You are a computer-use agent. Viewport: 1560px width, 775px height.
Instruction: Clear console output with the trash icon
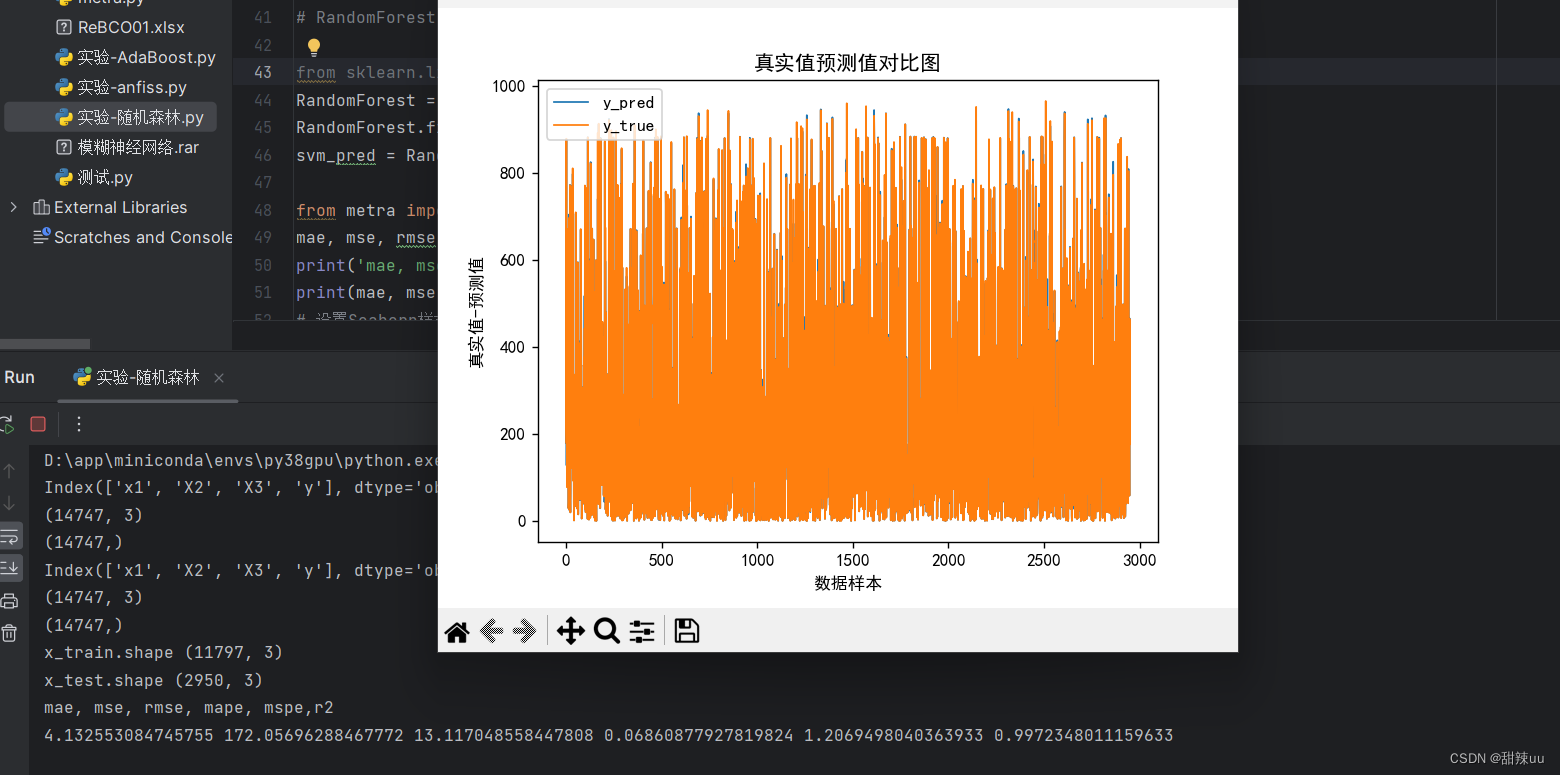tap(11, 632)
